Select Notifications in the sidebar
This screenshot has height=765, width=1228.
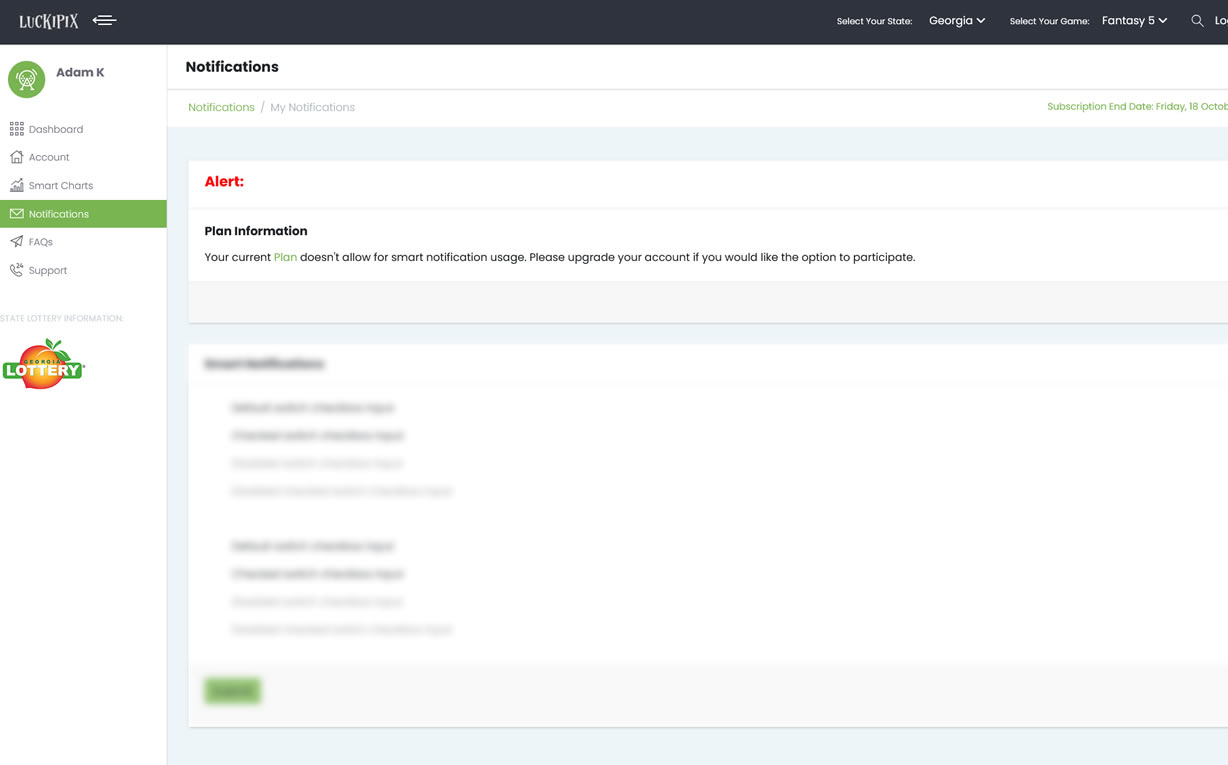[x=83, y=214]
